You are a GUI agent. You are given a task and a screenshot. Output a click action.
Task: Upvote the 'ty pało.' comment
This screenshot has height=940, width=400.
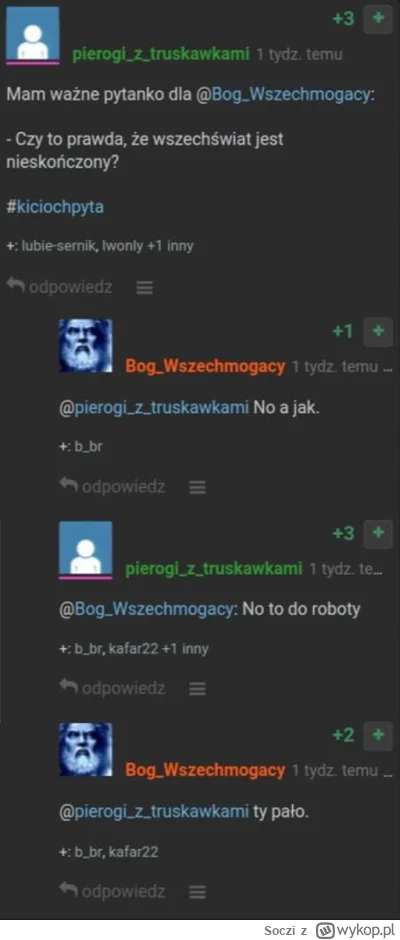(x=378, y=735)
